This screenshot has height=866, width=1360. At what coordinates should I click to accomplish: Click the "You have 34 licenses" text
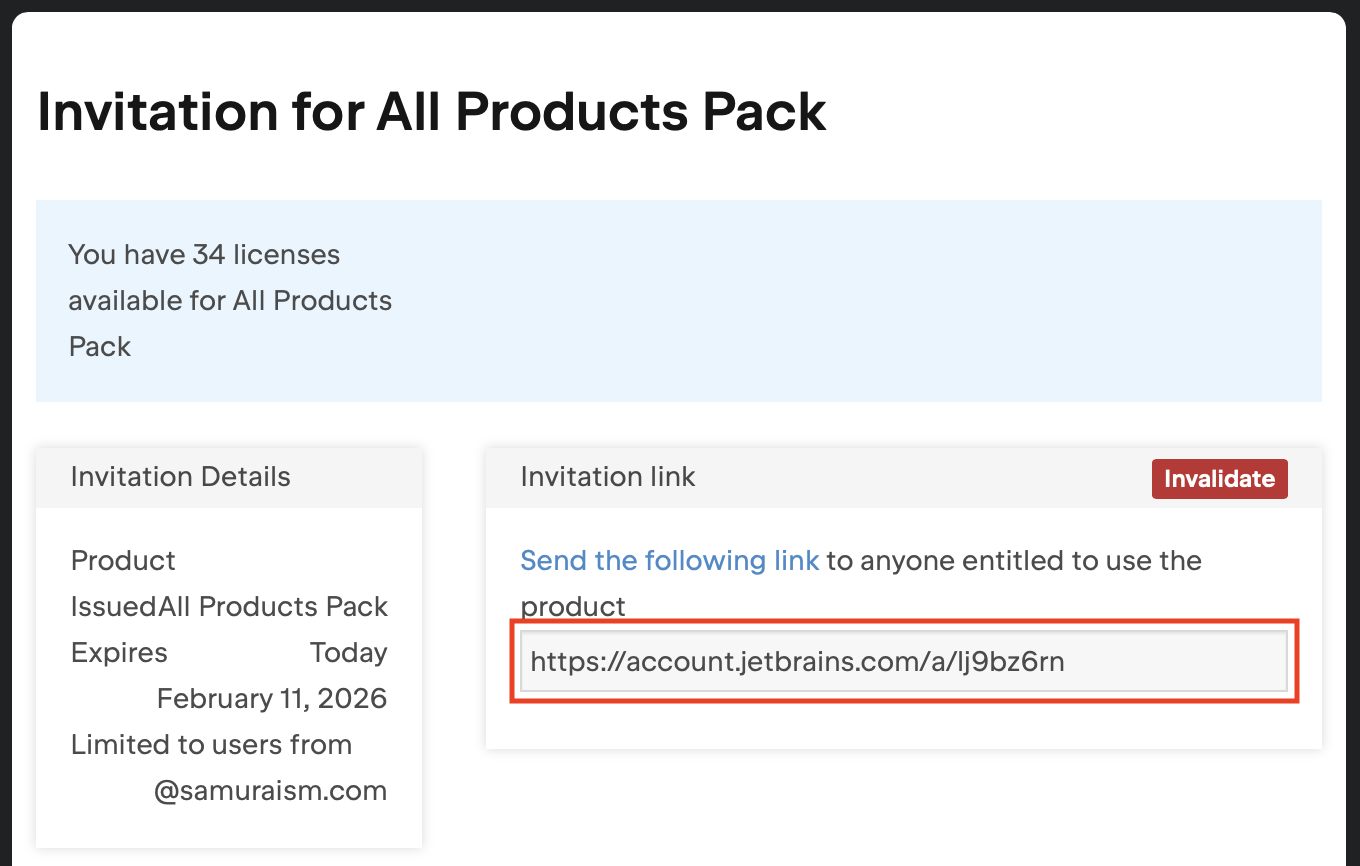point(204,255)
